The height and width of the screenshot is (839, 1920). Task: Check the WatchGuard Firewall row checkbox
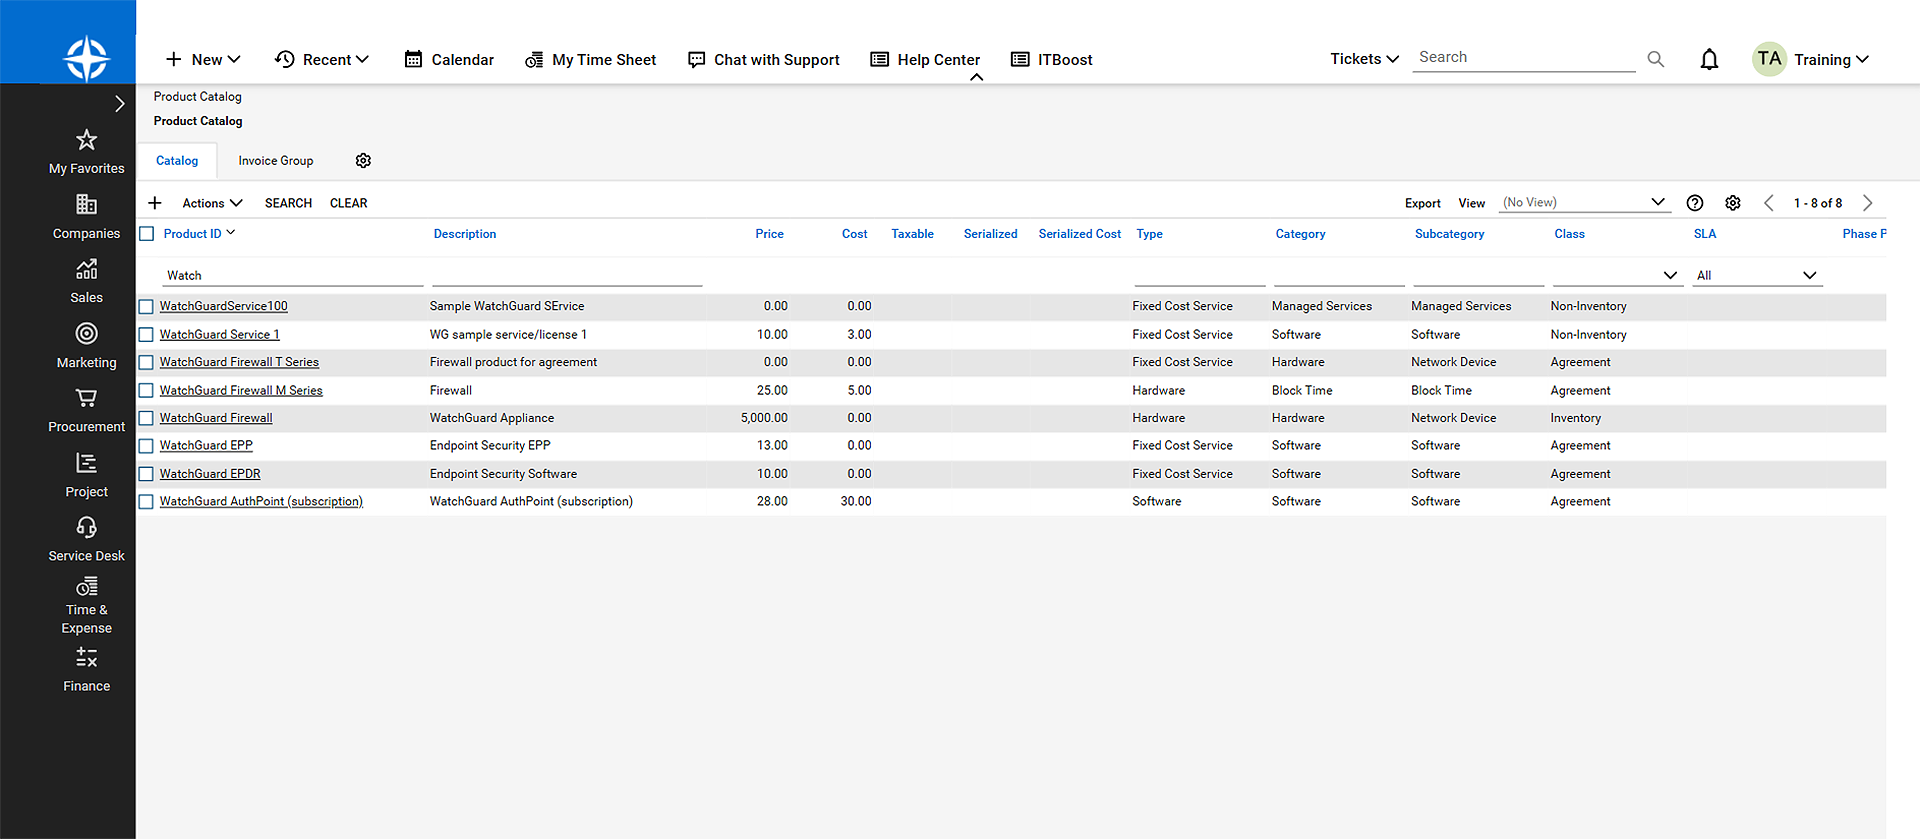(147, 419)
